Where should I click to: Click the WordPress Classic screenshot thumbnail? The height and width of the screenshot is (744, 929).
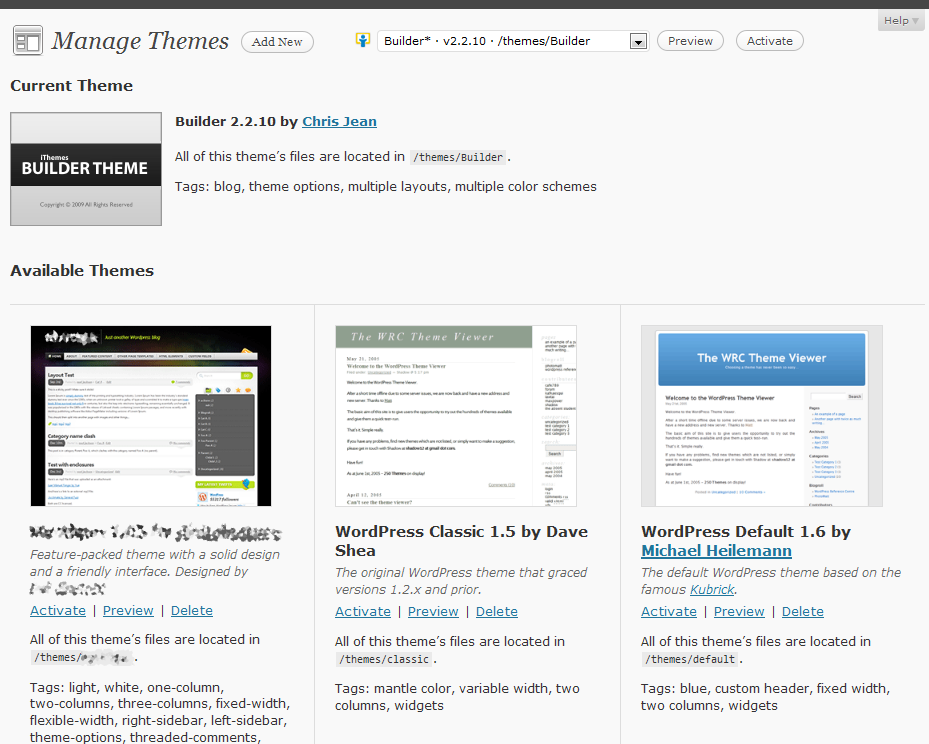coord(456,416)
